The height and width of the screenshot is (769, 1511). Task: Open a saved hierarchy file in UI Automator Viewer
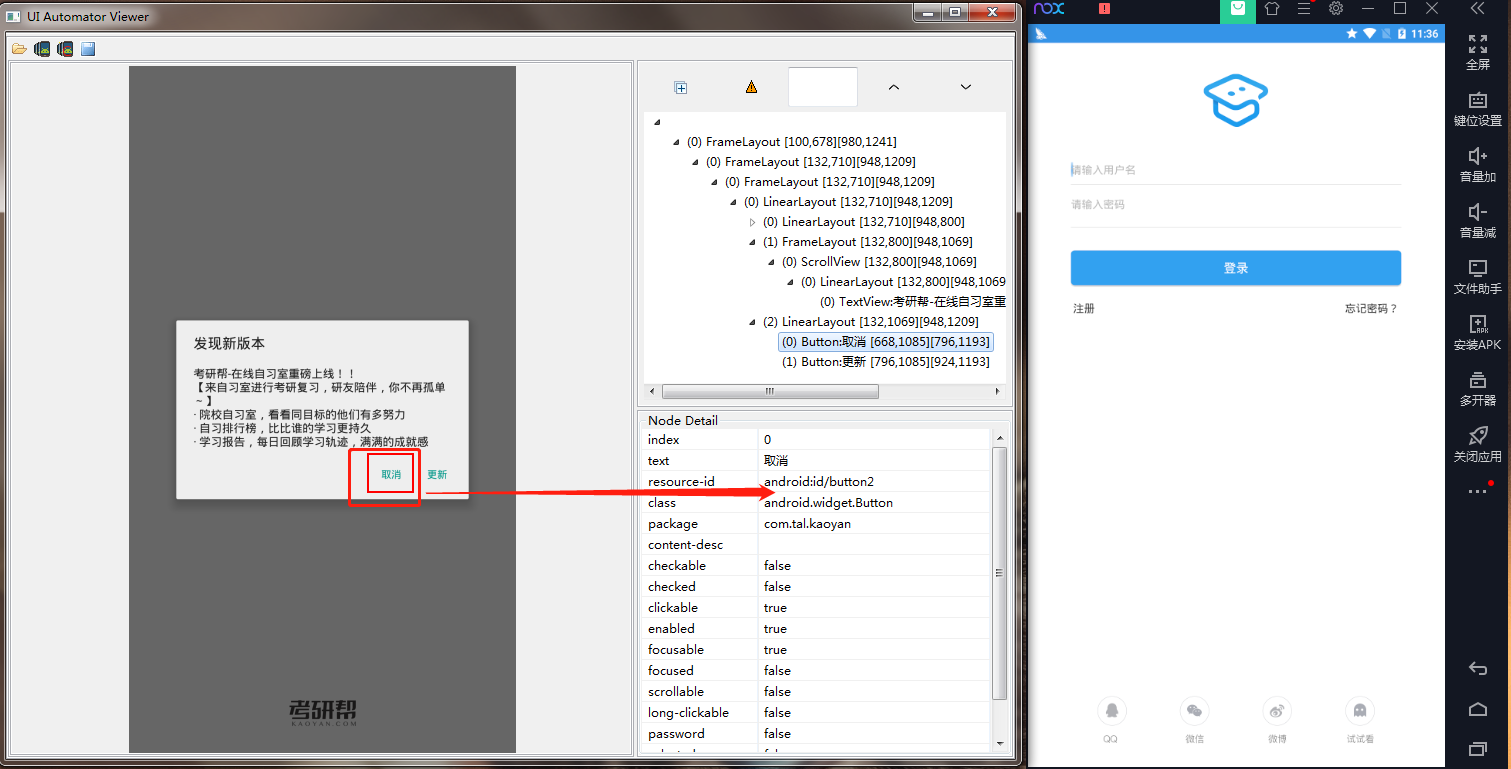click(x=19, y=49)
